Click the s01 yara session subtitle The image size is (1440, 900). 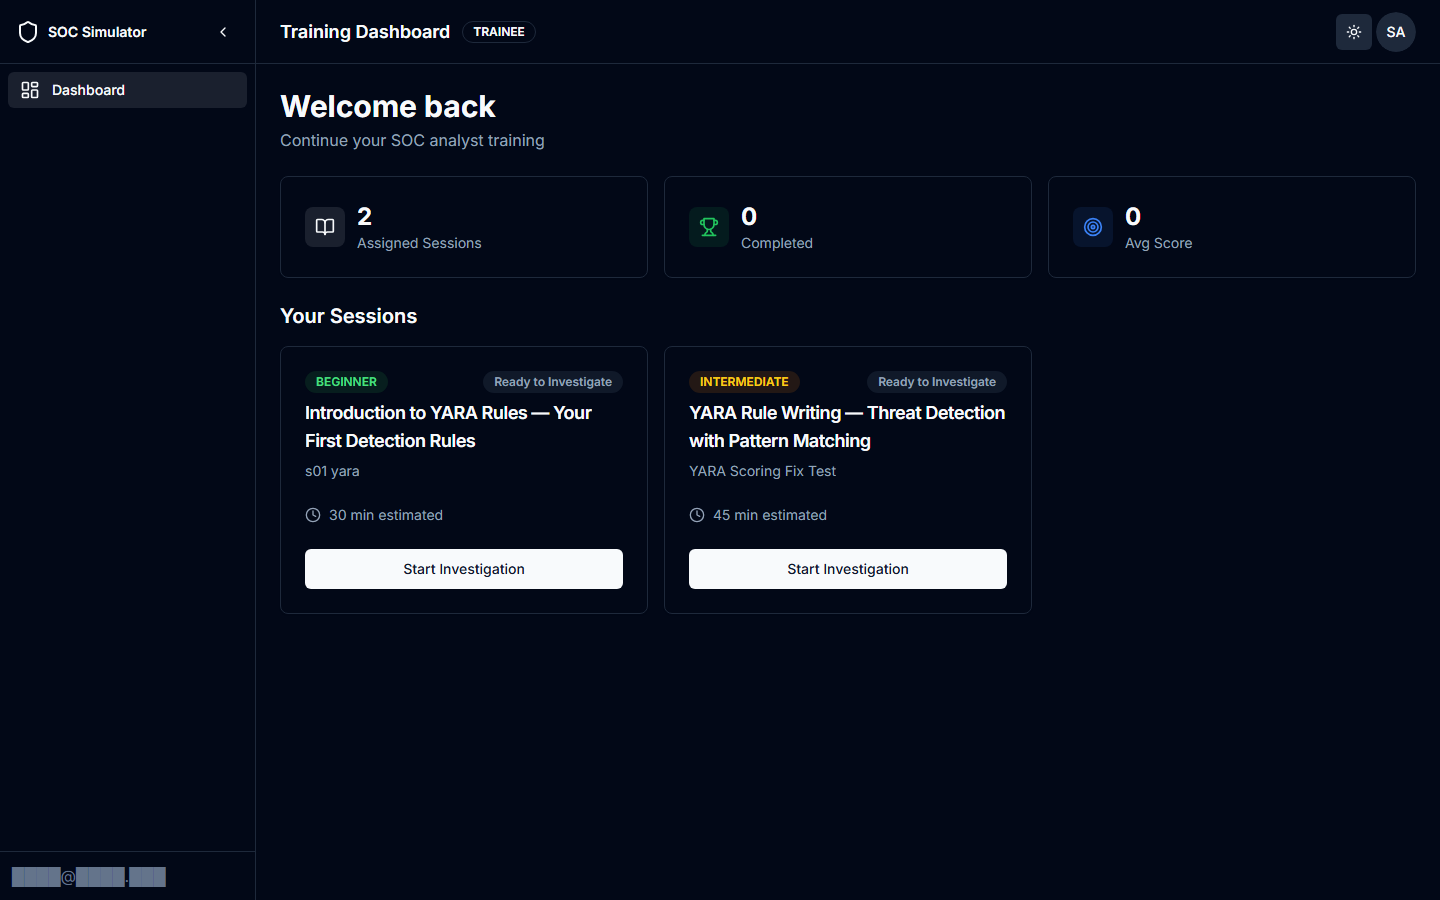[332, 471]
